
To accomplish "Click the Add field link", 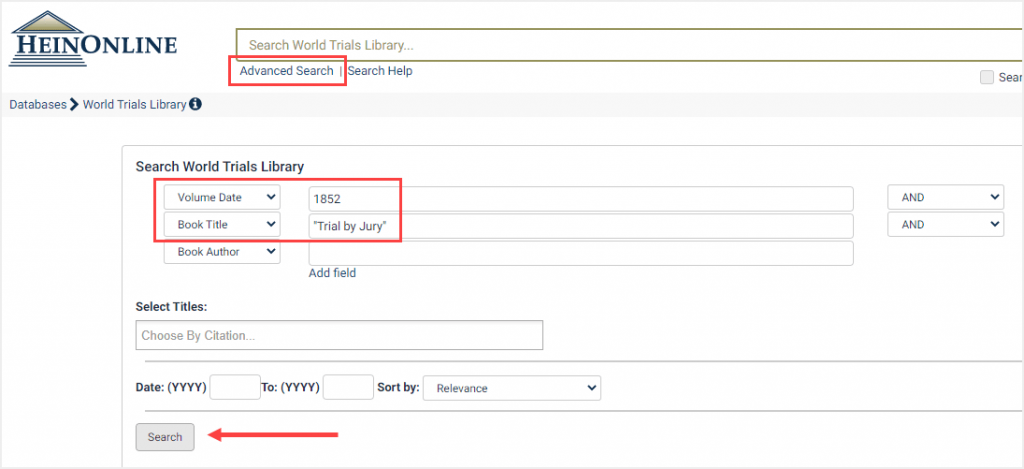I will [332, 273].
